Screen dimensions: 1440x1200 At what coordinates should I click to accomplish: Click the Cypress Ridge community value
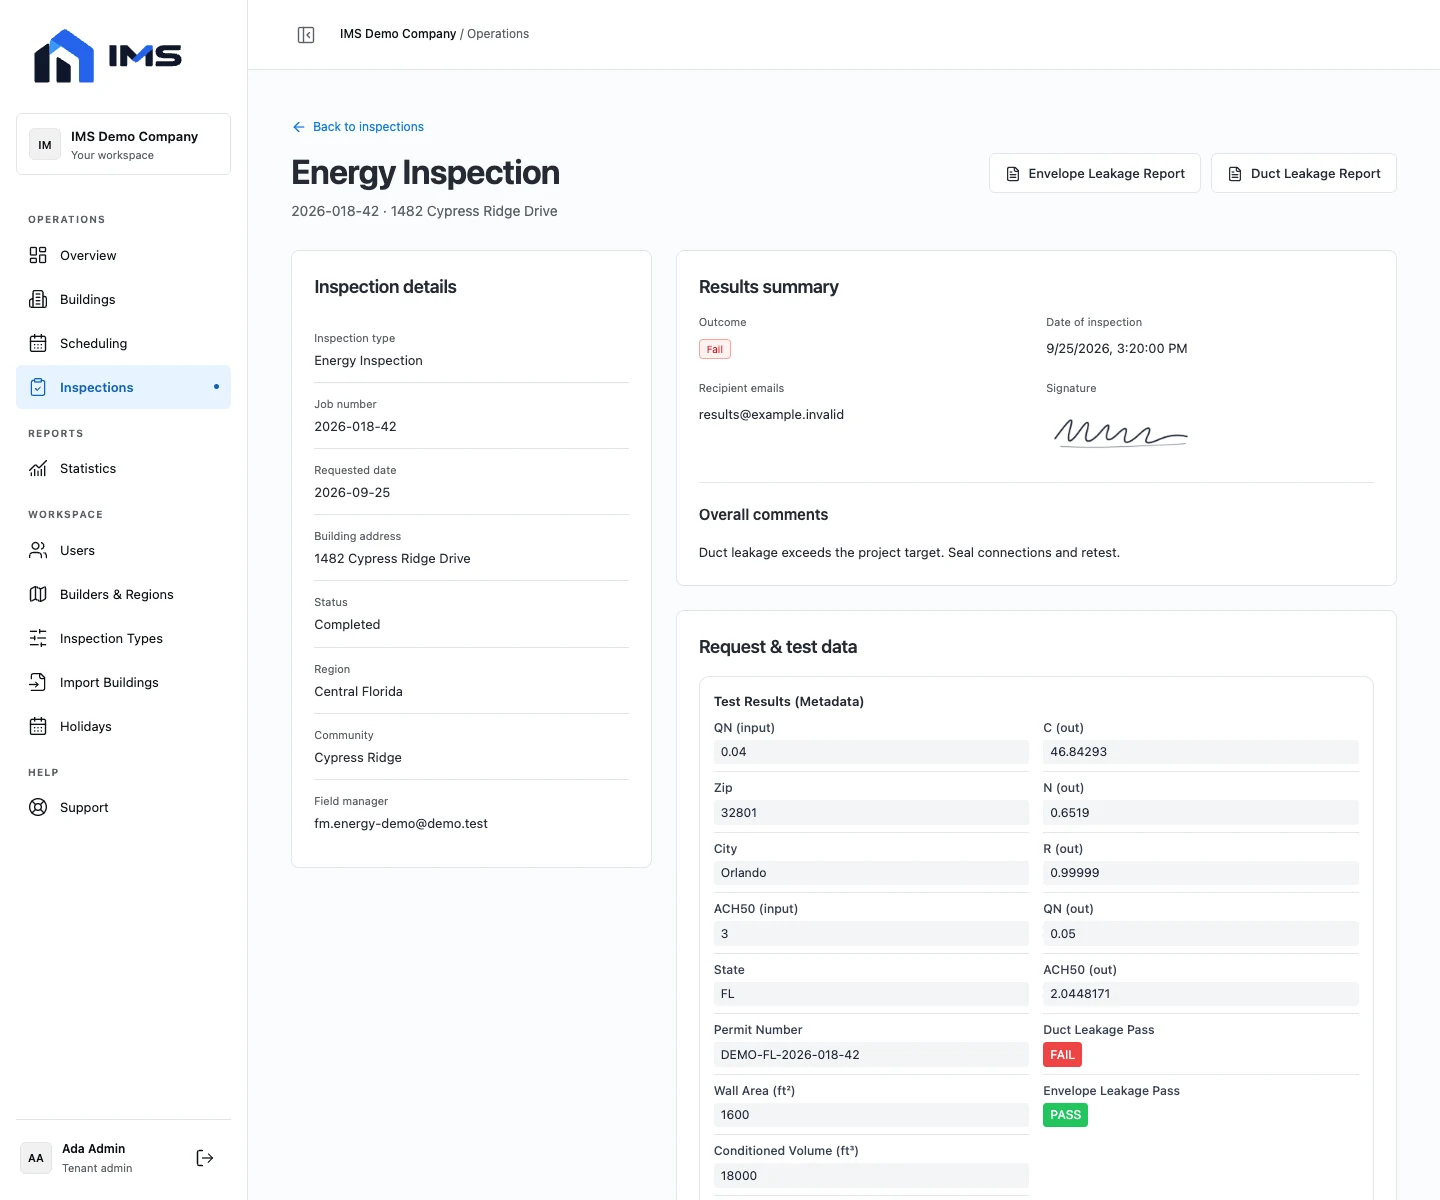[x=358, y=758]
